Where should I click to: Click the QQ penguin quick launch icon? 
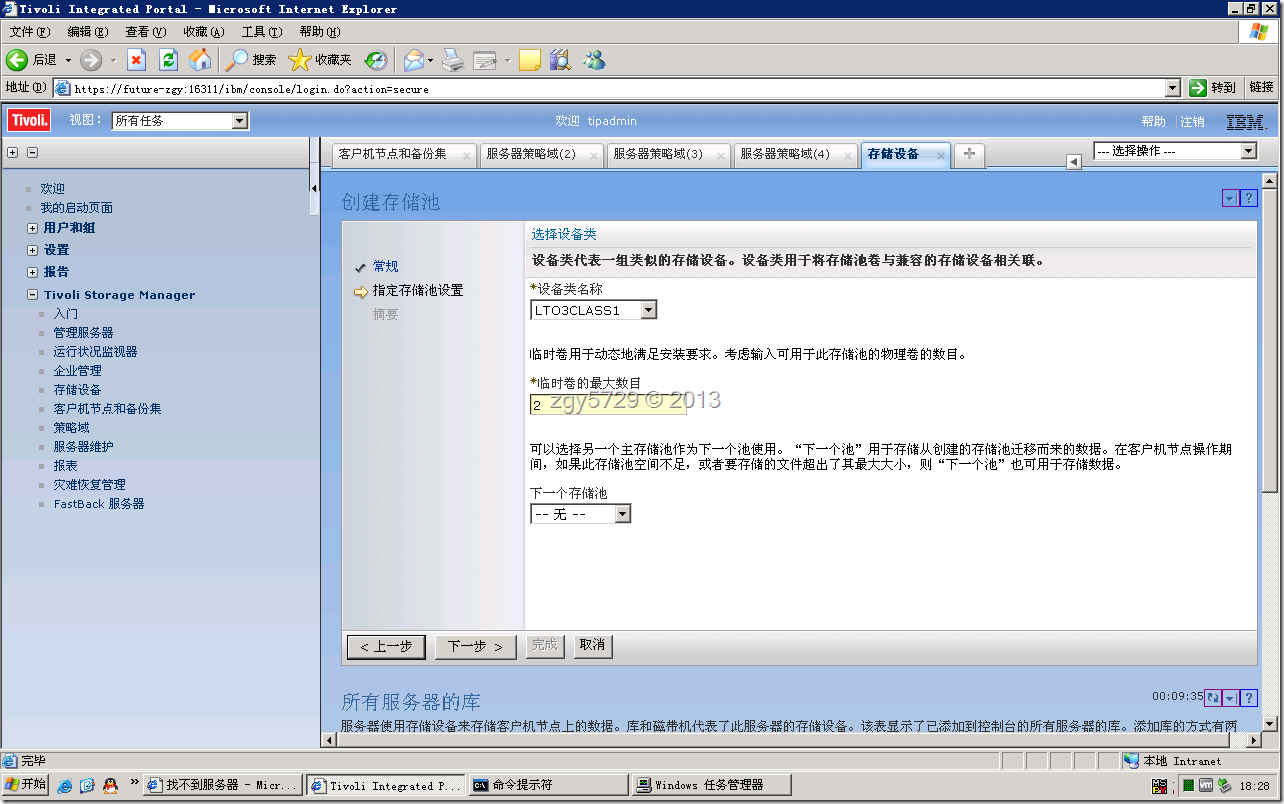pyautogui.click(x=110, y=785)
